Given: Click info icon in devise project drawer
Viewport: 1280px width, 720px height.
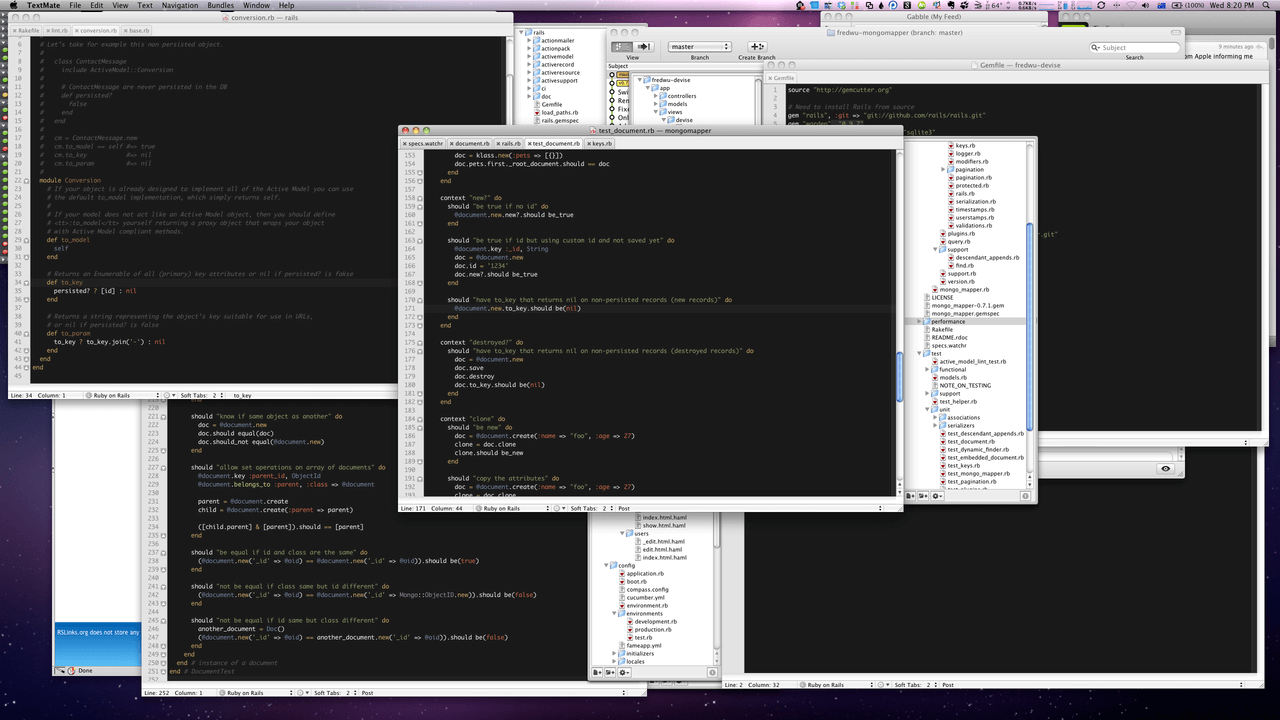Looking at the screenshot, I should point(712,672).
